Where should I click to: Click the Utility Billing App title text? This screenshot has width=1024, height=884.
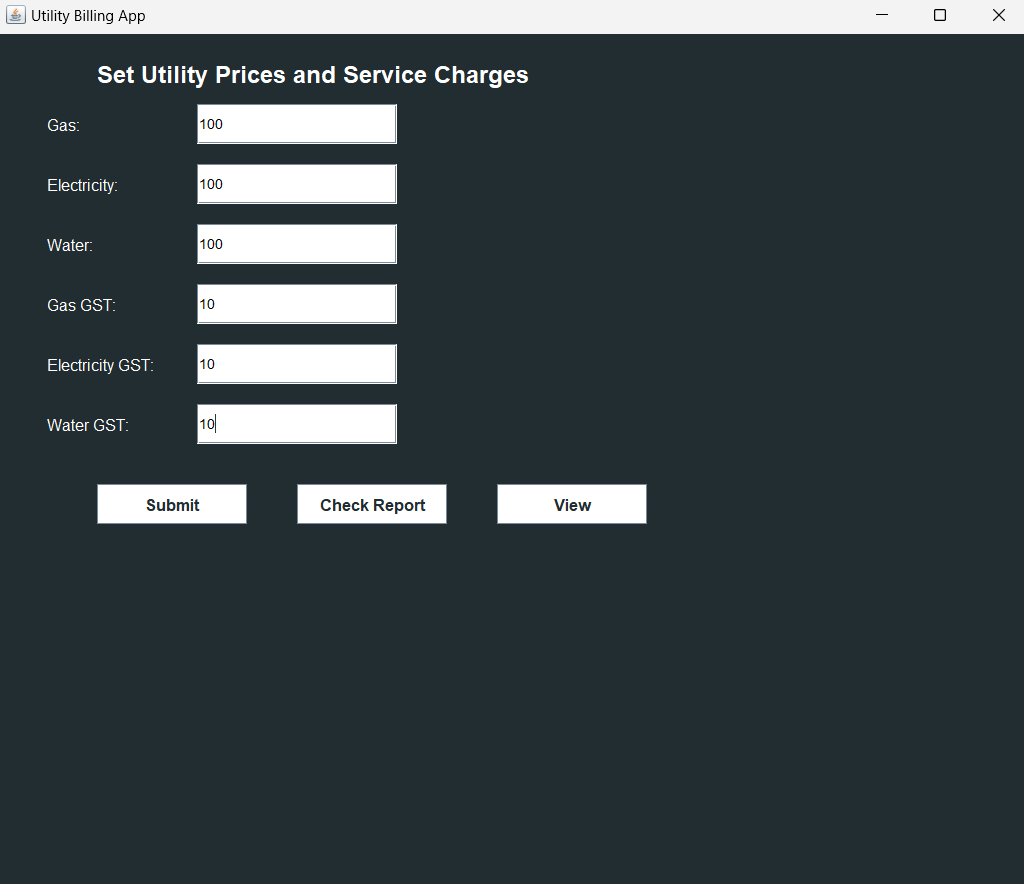click(87, 15)
